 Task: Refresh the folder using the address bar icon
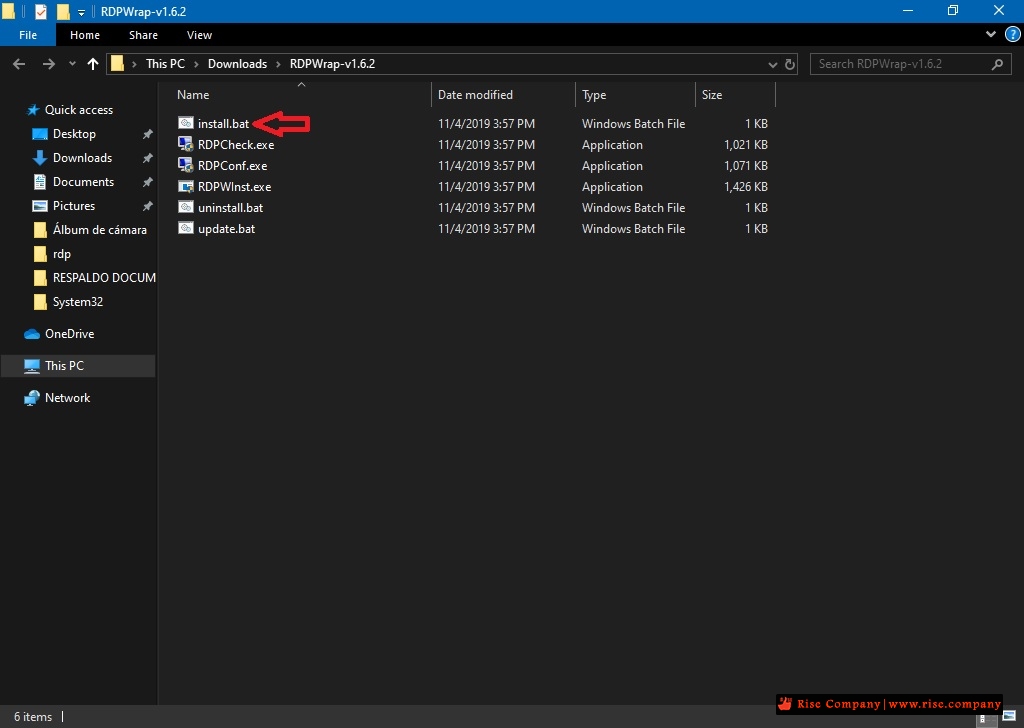click(790, 64)
